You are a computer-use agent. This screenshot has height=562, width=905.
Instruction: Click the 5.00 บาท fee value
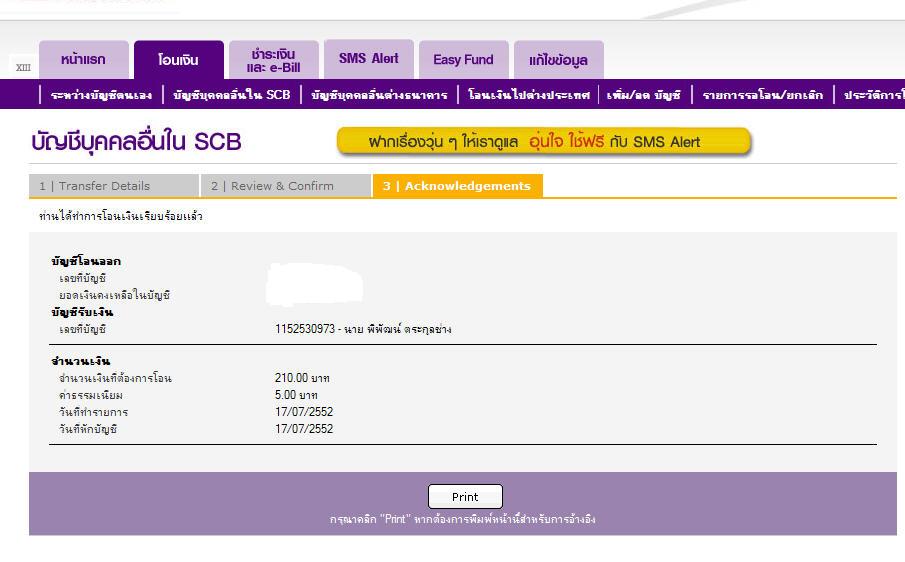click(x=296, y=395)
